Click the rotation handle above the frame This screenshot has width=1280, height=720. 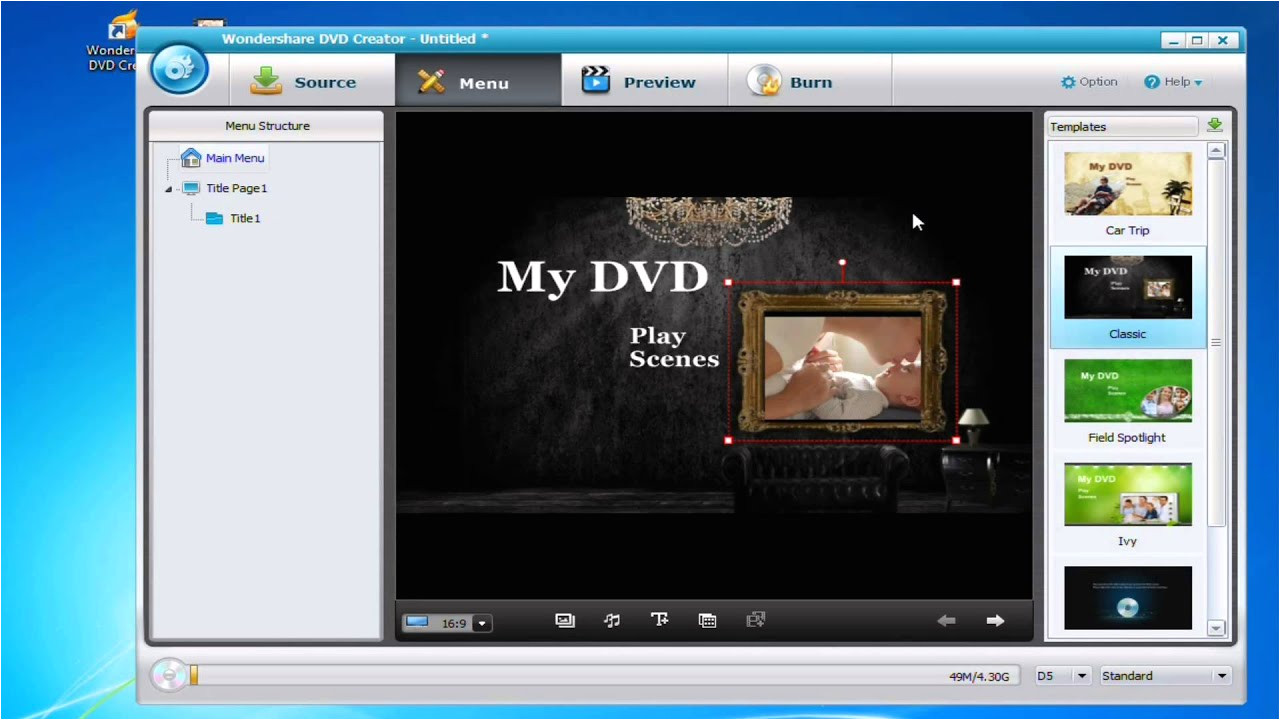pyautogui.click(x=842, y=263)
